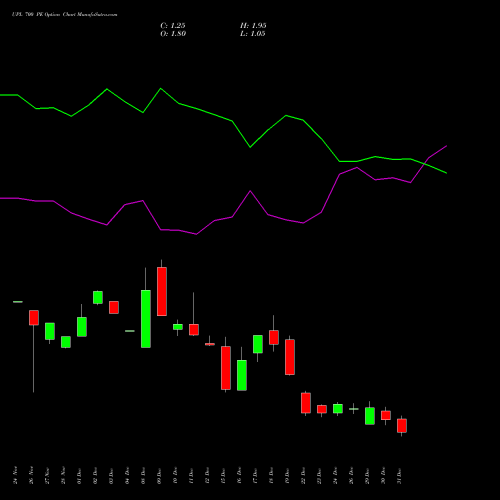Viewport: 500px width, 500px height.
Task: Select the 11 Dec date label
Action: (x=191, y=476)
